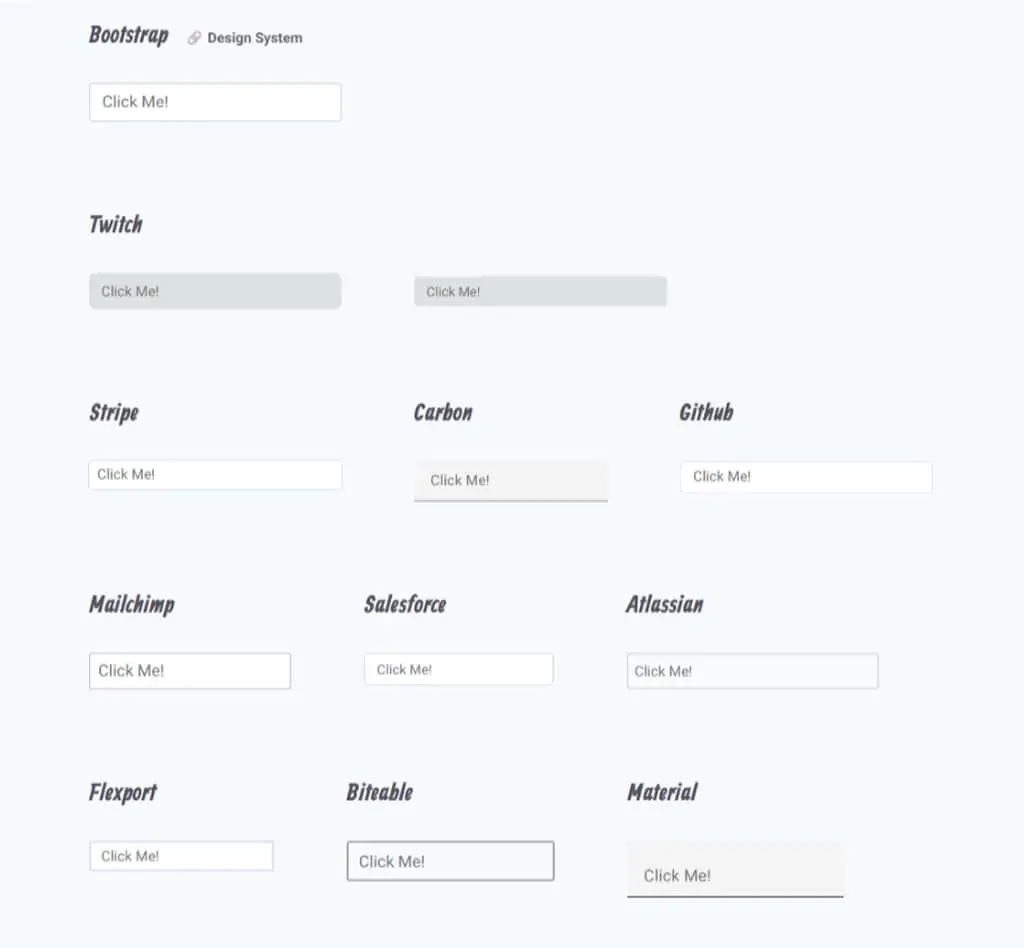Click the first rounded Twitch input
The width and height of the screenshot is (1024, 948).
(x=216, y=291)
